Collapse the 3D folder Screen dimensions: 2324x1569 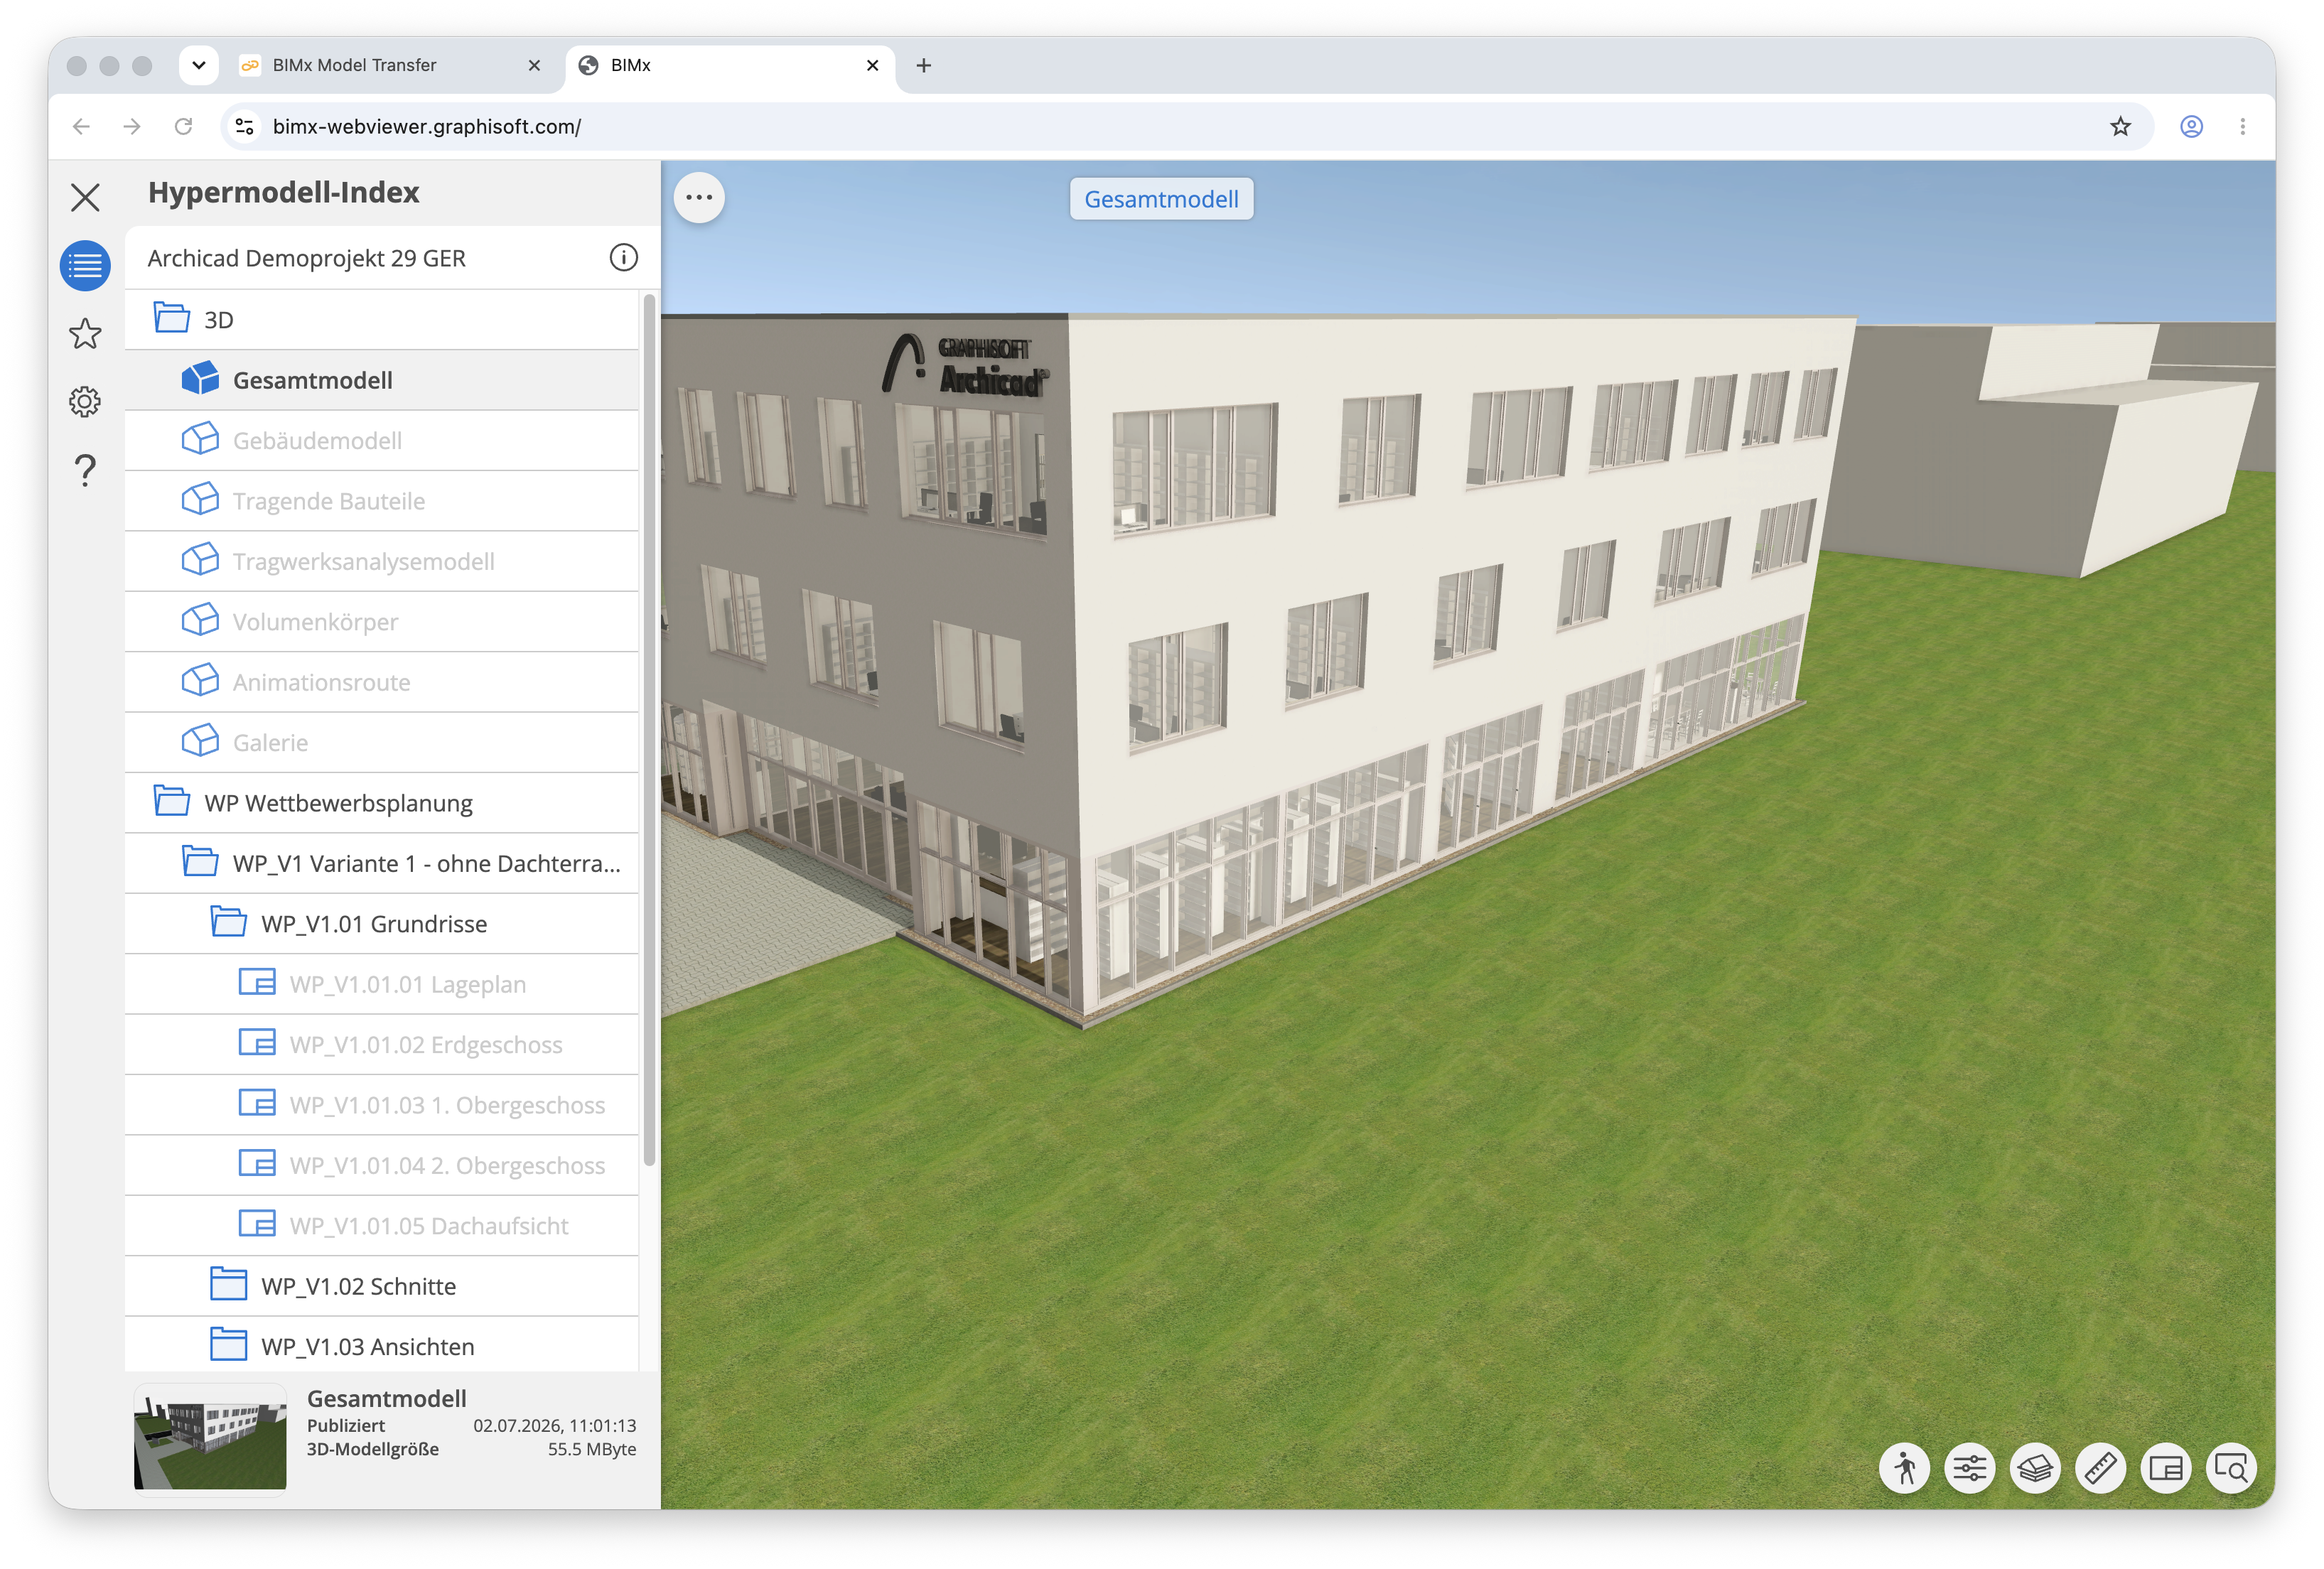click(x=381, y=320)
